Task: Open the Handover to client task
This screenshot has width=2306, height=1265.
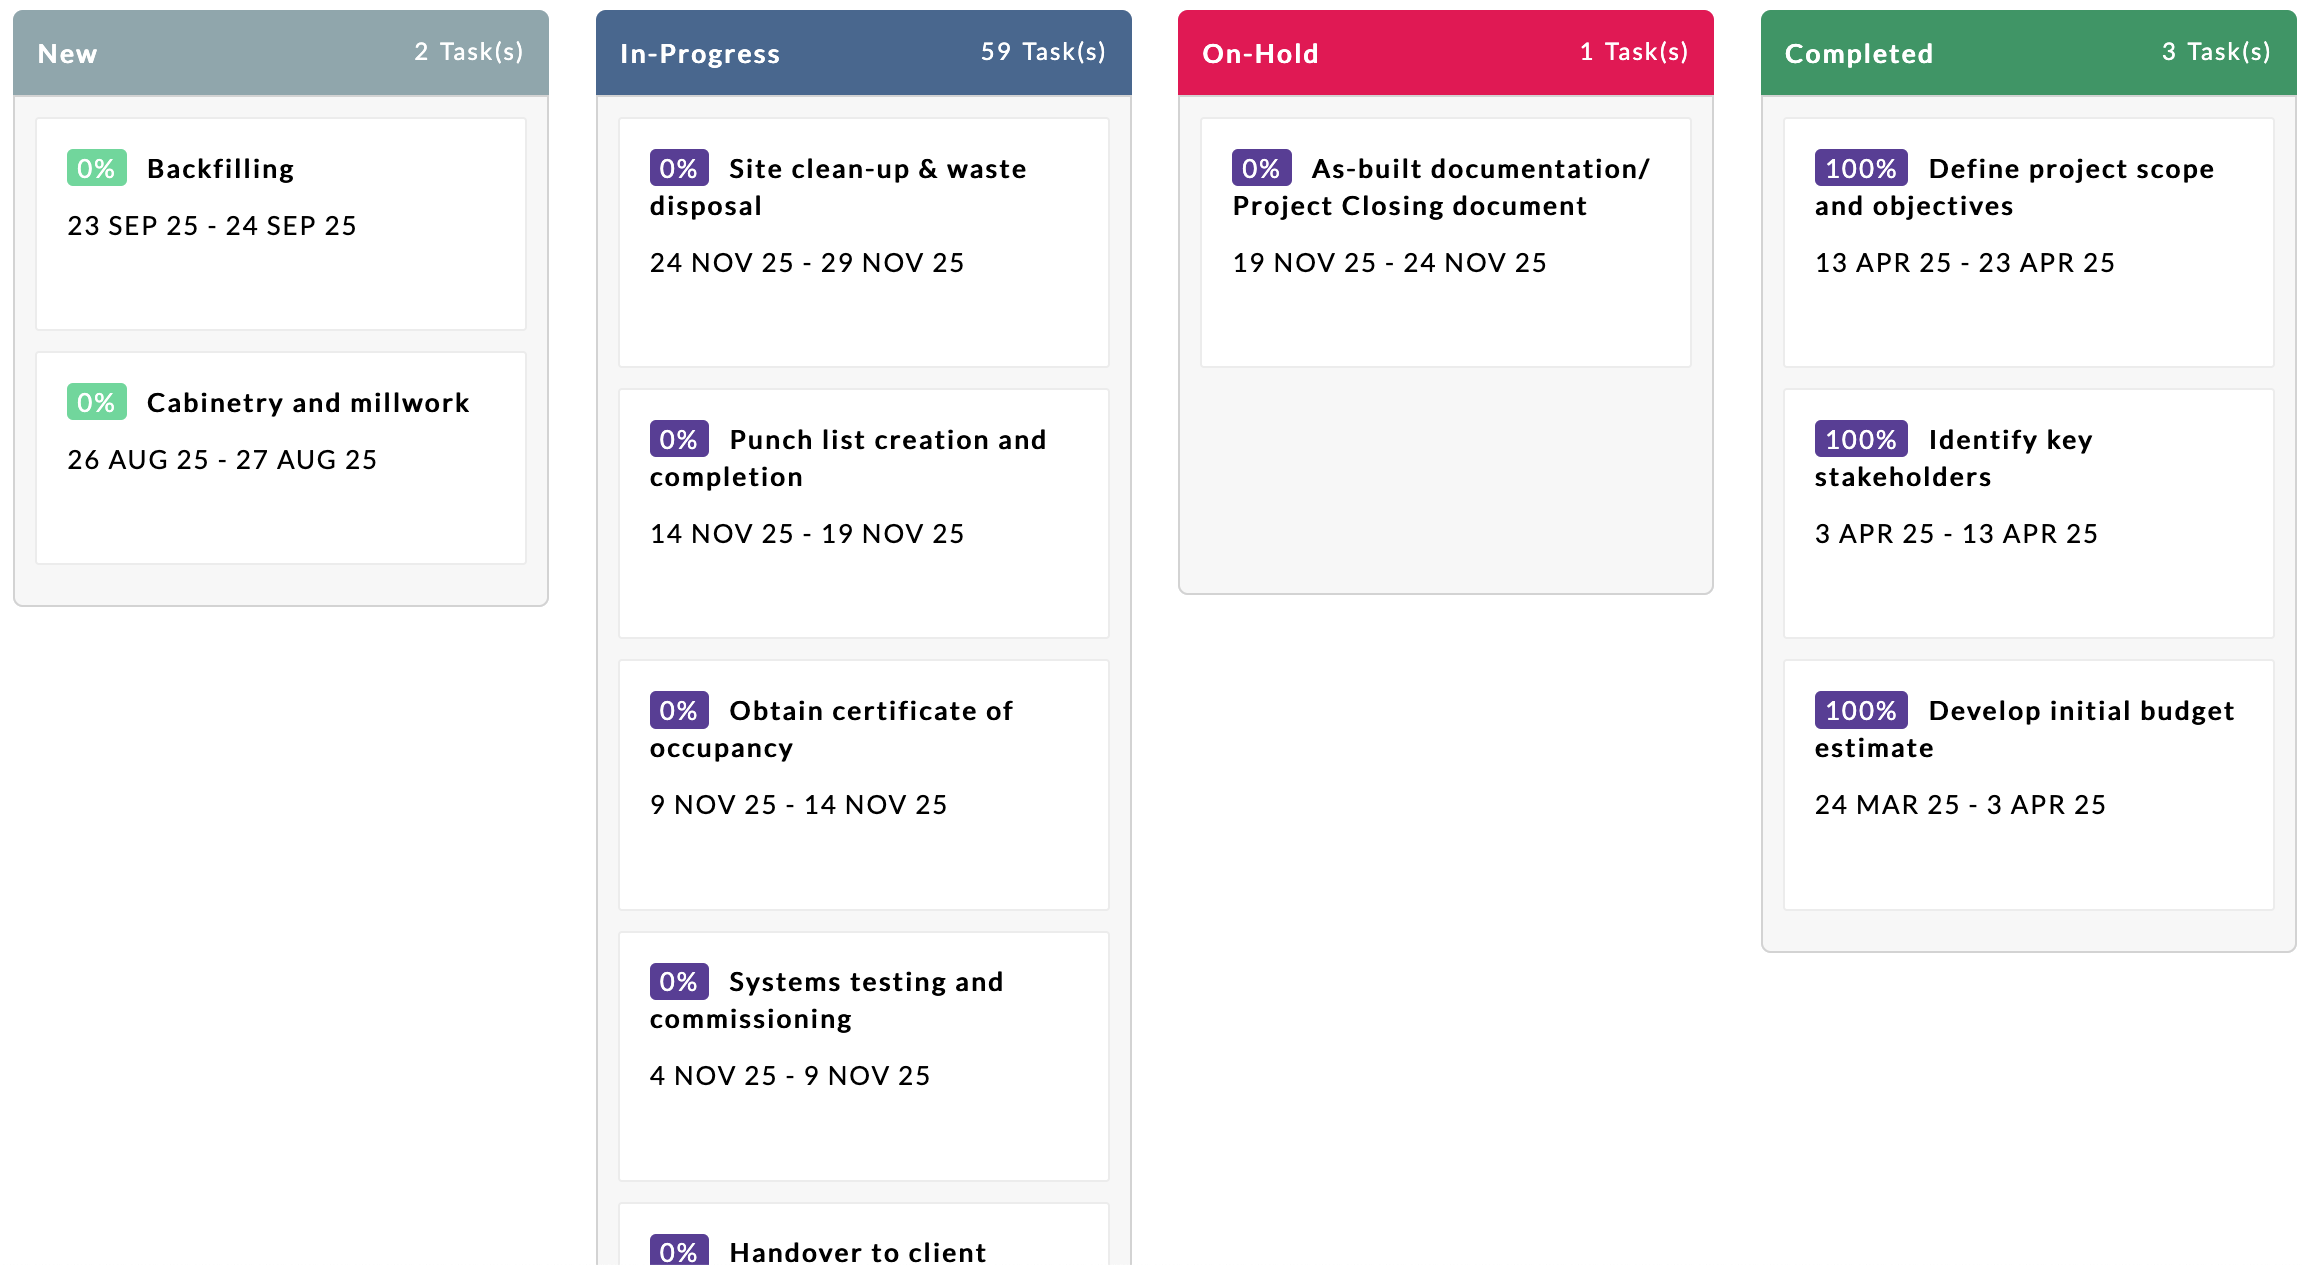Action: [857, 1251]
